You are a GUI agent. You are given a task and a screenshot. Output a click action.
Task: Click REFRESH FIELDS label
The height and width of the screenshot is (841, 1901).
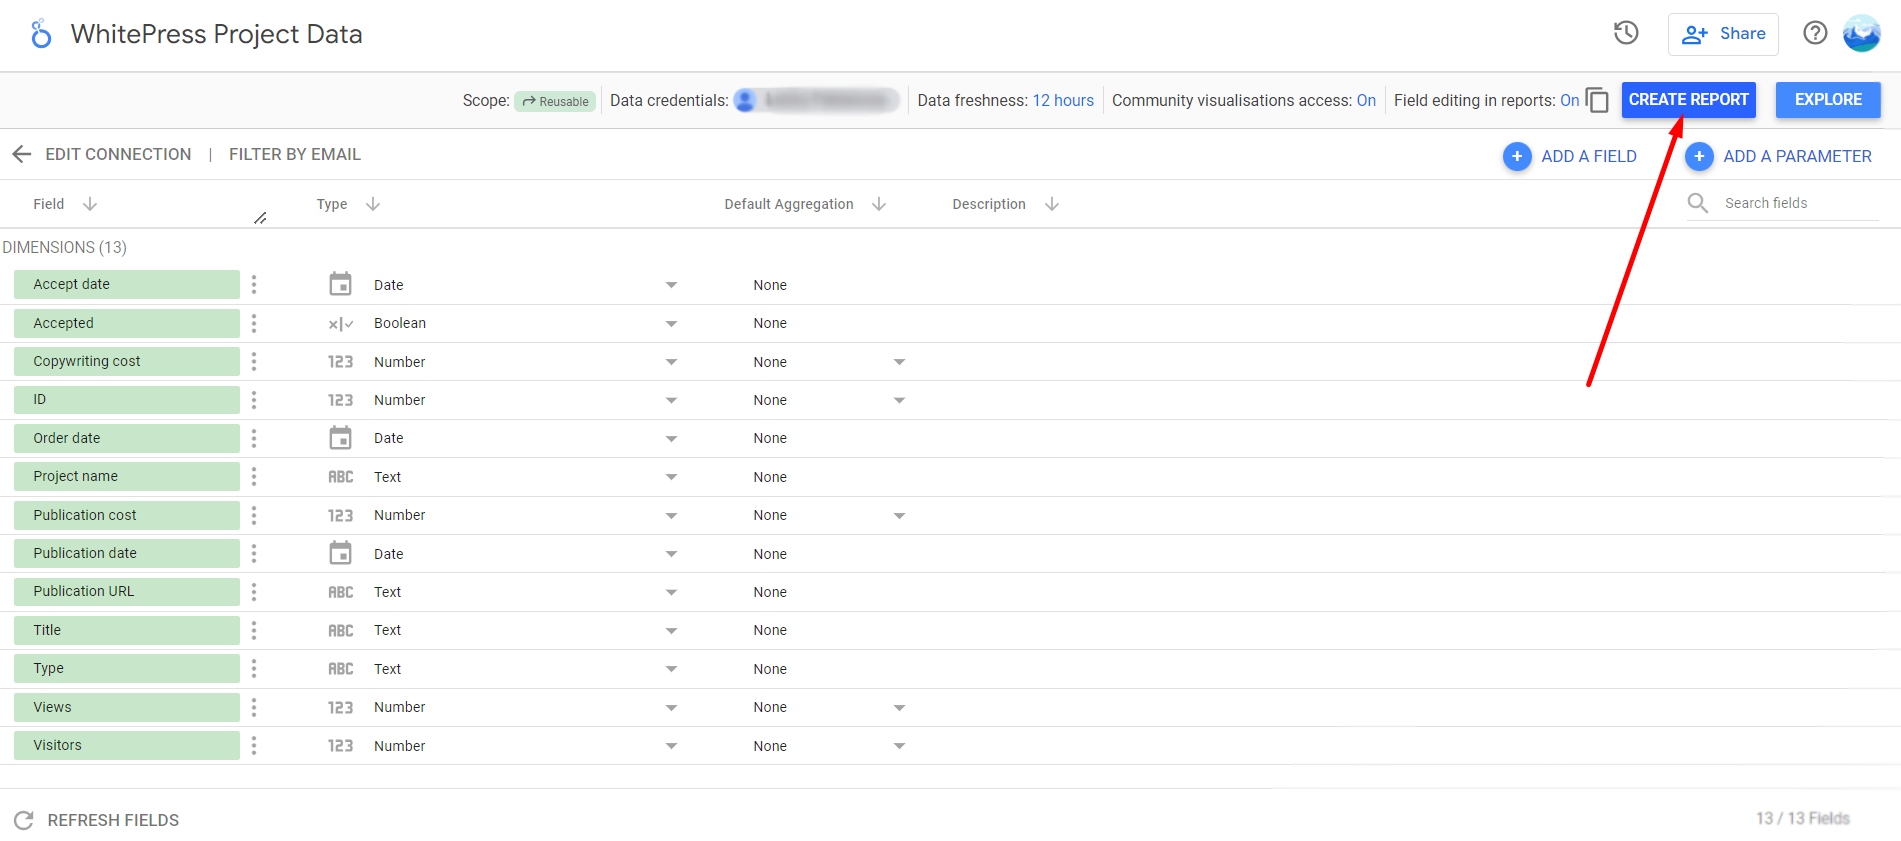(113, 820)
